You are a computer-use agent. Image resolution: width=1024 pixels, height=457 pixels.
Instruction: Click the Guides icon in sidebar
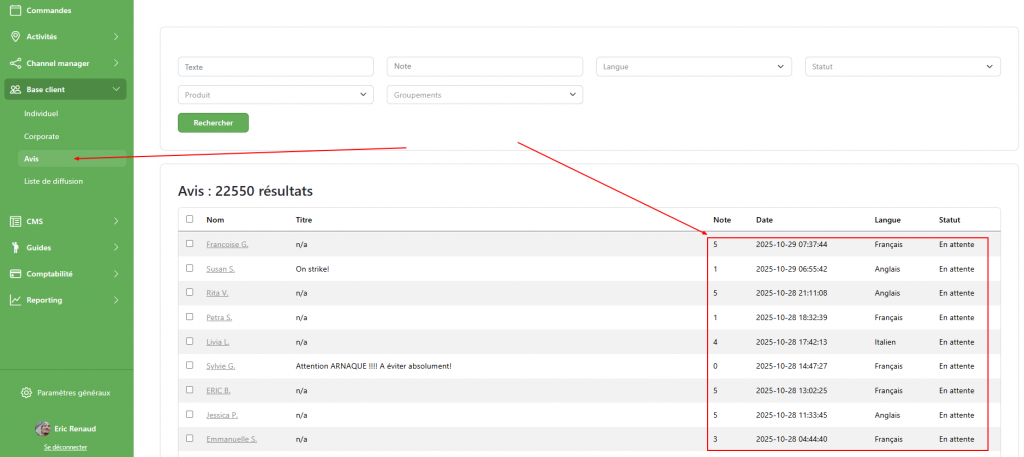pos(15,247)
